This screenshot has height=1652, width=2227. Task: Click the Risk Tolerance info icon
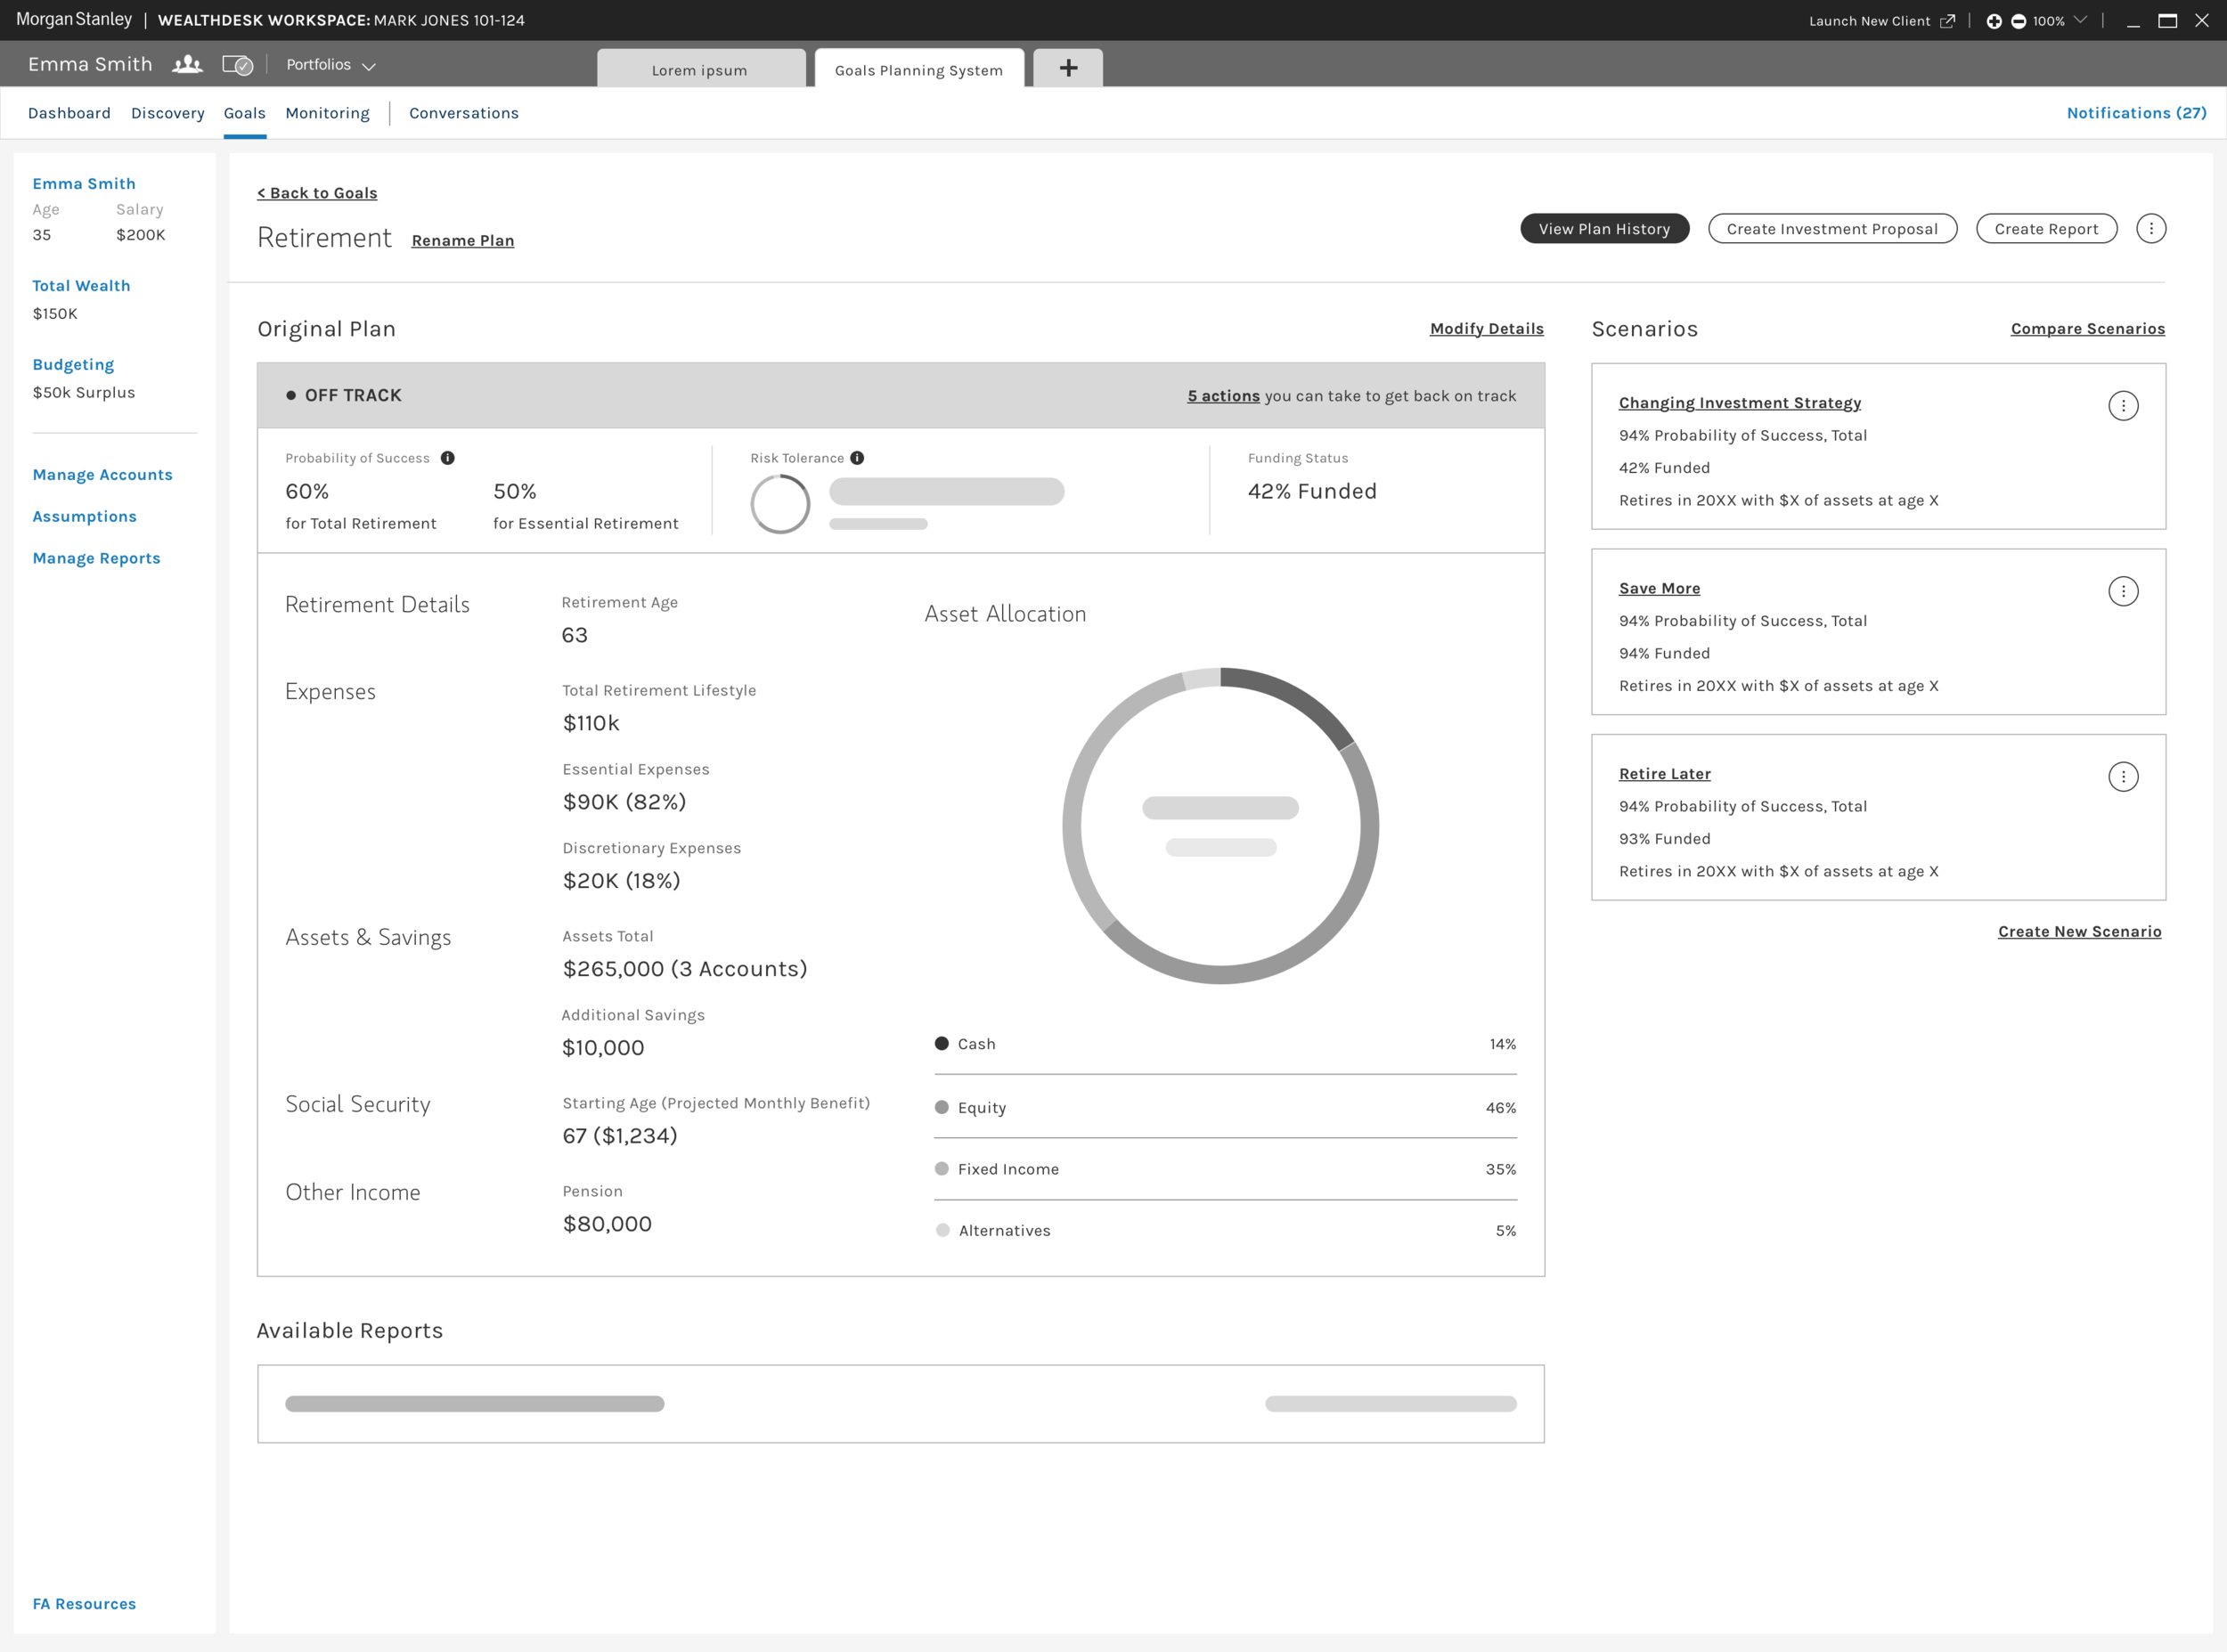point(857,458)
